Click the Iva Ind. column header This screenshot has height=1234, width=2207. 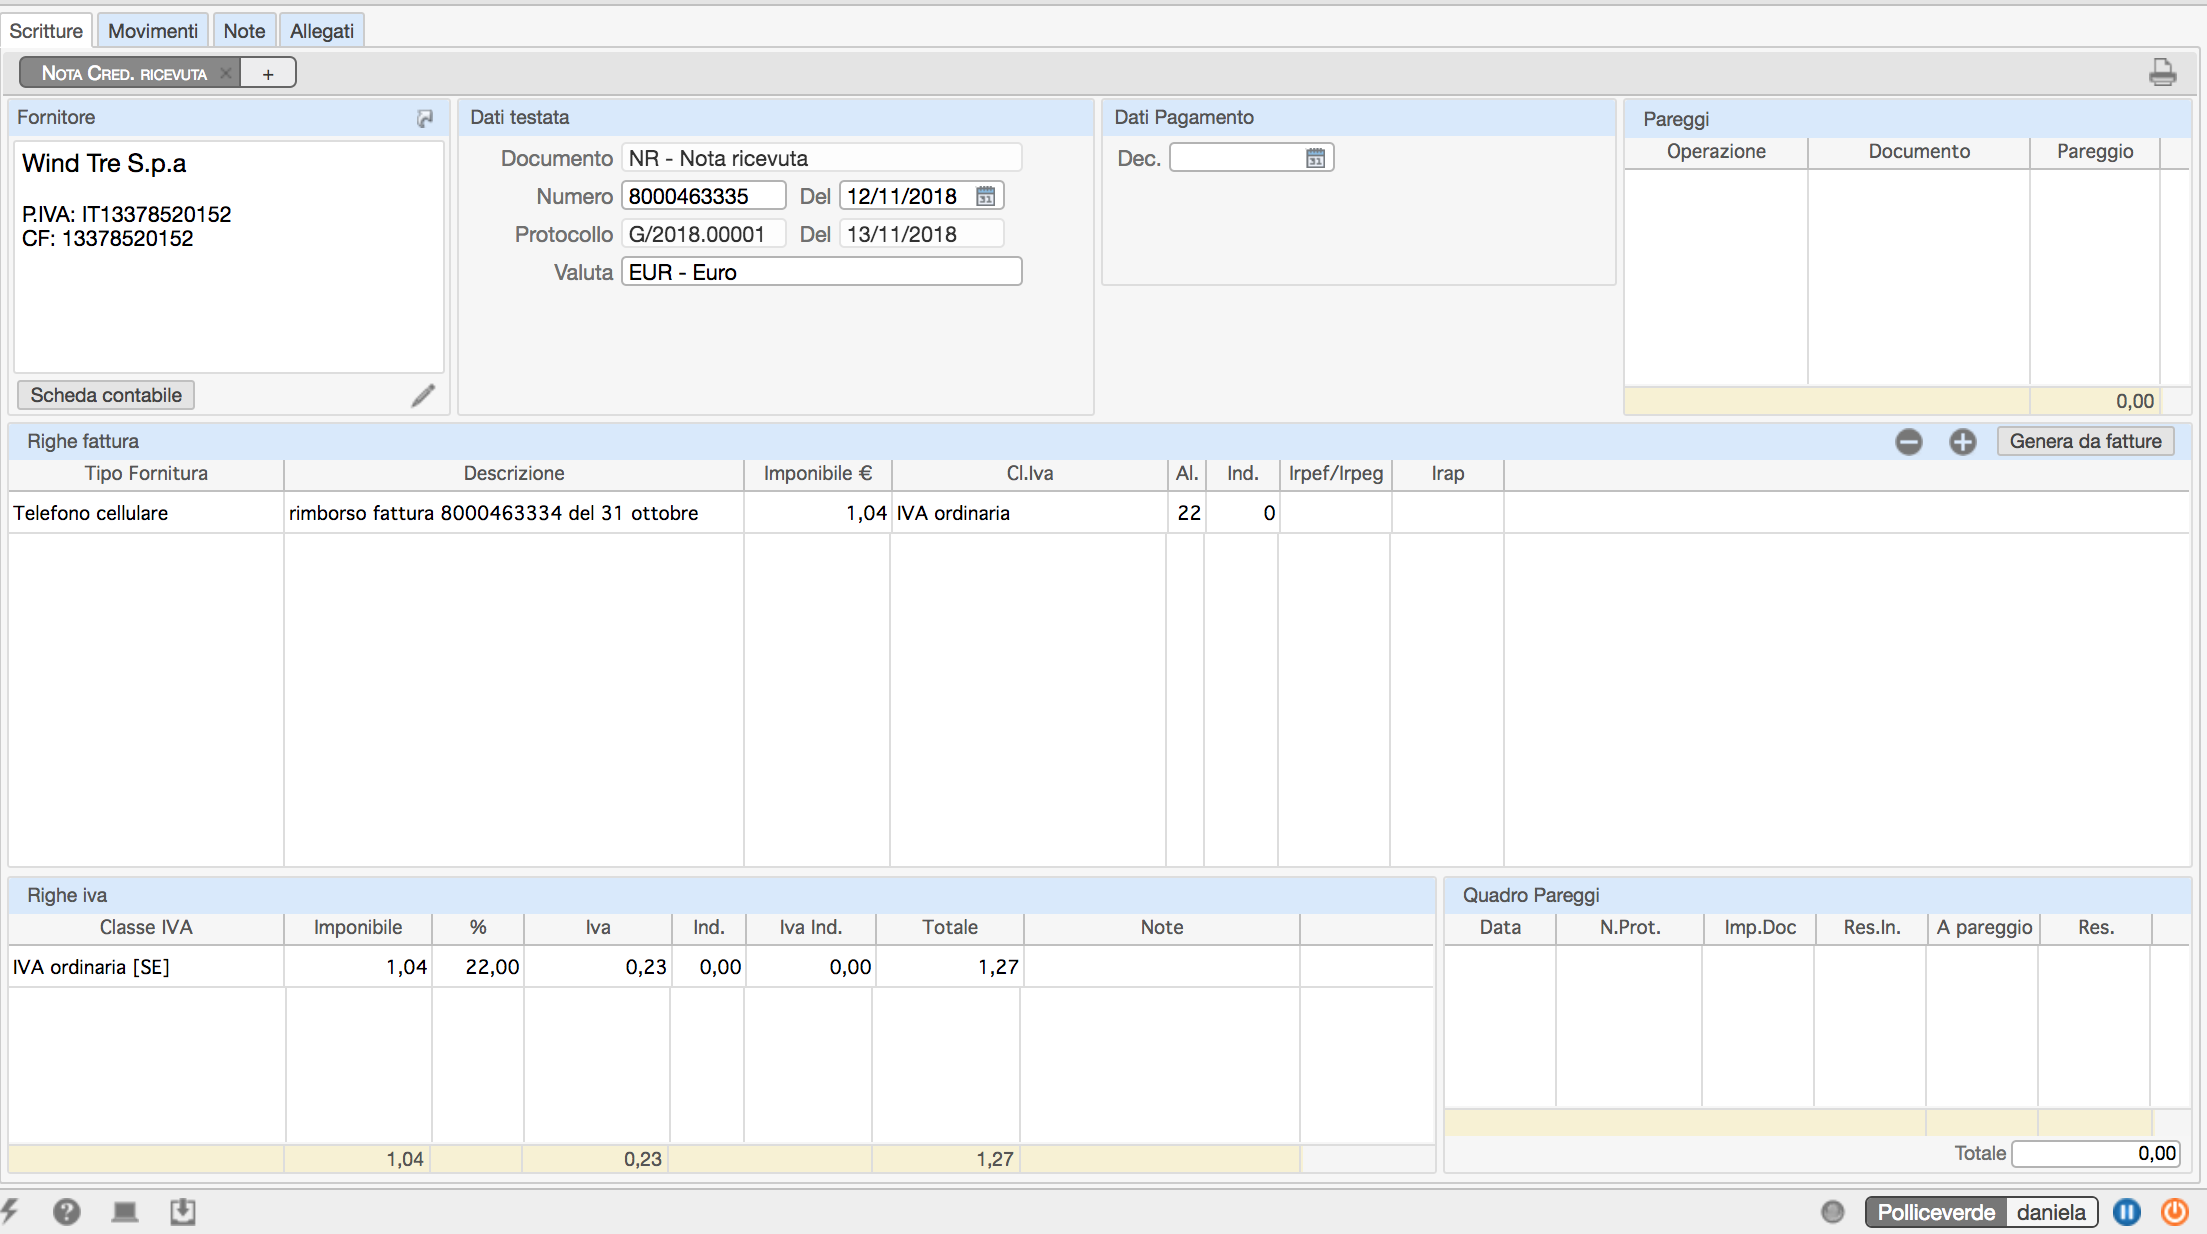[x=810, y=927]
